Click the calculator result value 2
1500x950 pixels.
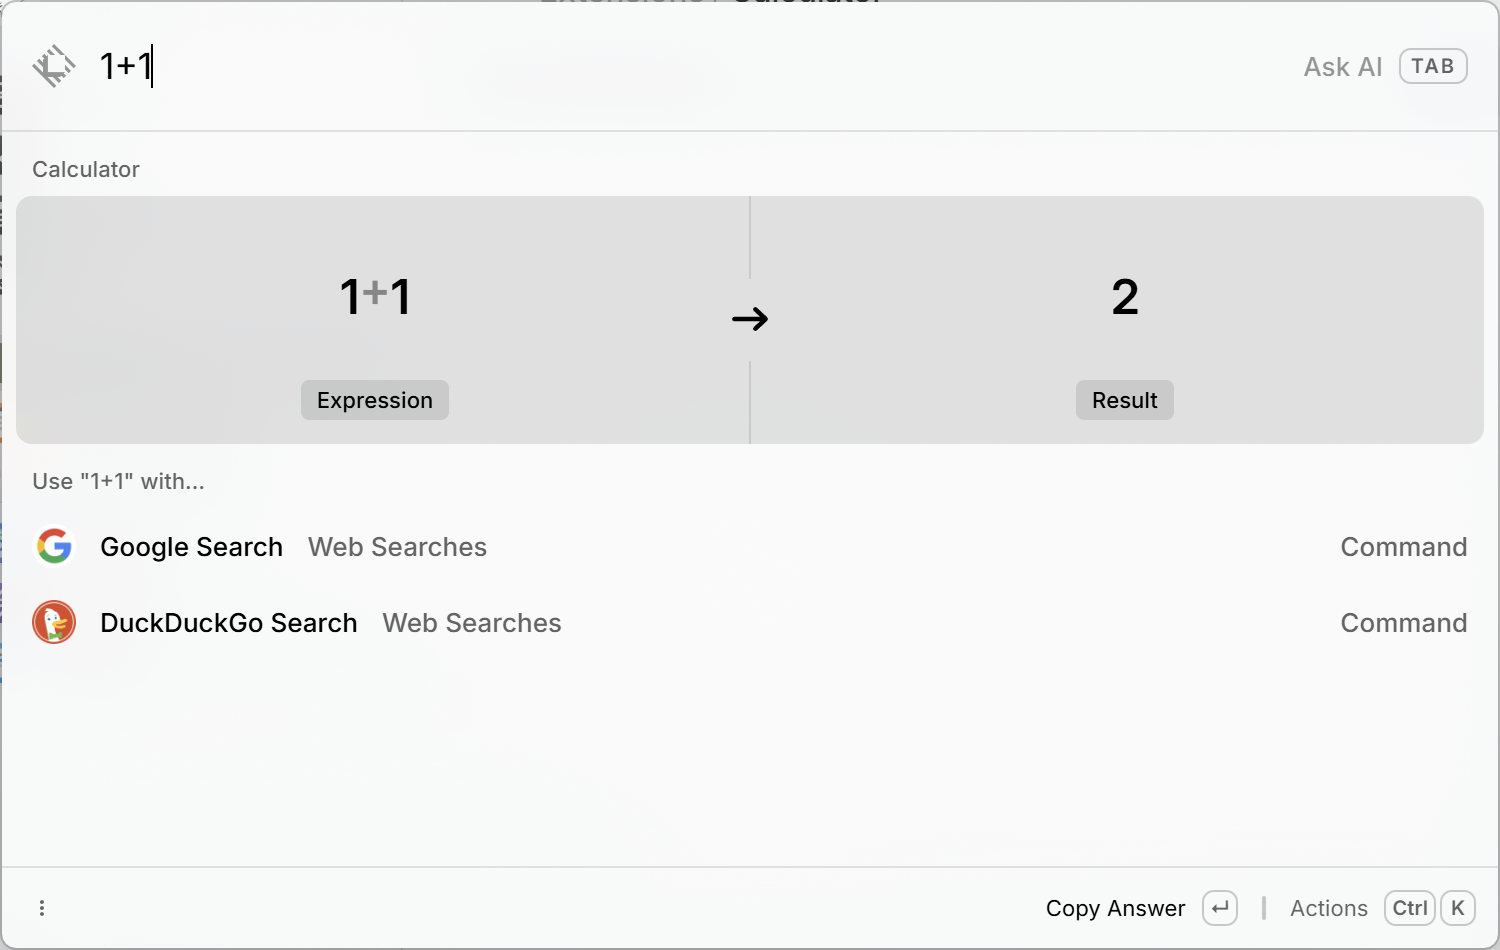(1125, 297)
